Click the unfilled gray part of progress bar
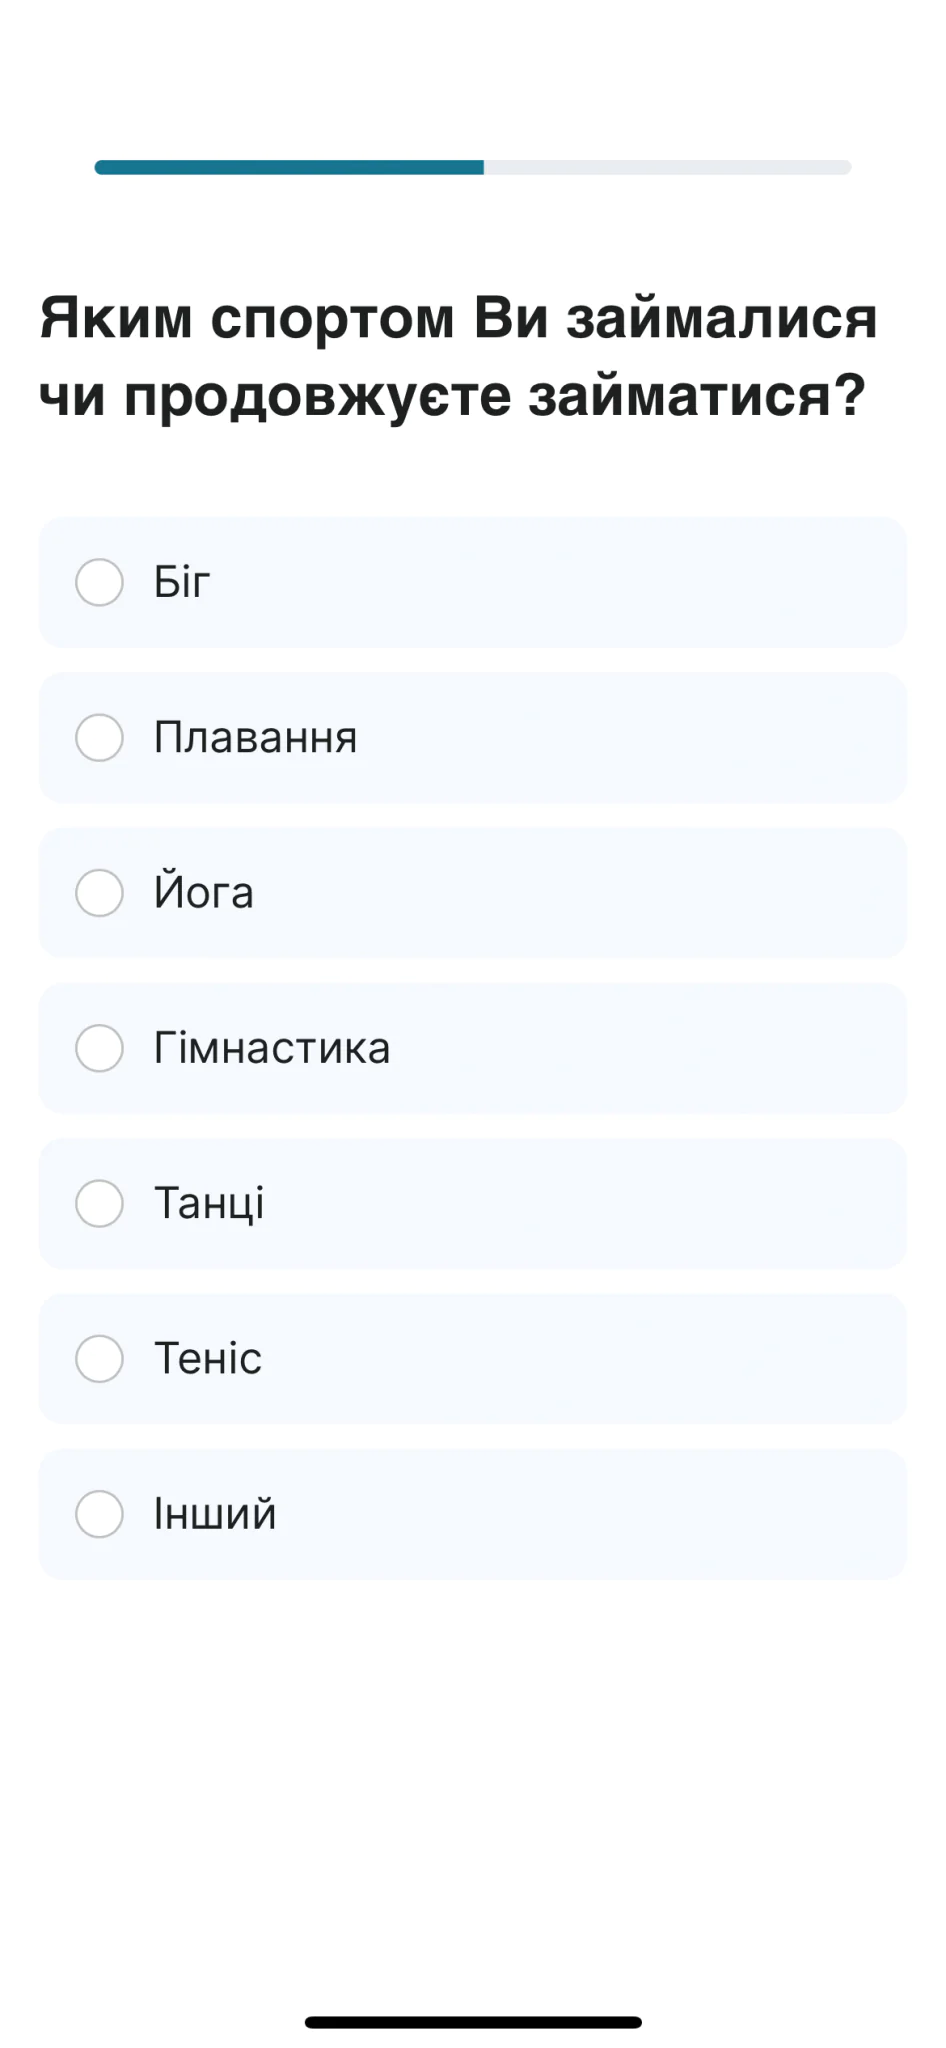Viewport: 946px width, 2048px height. click(667, 167)
